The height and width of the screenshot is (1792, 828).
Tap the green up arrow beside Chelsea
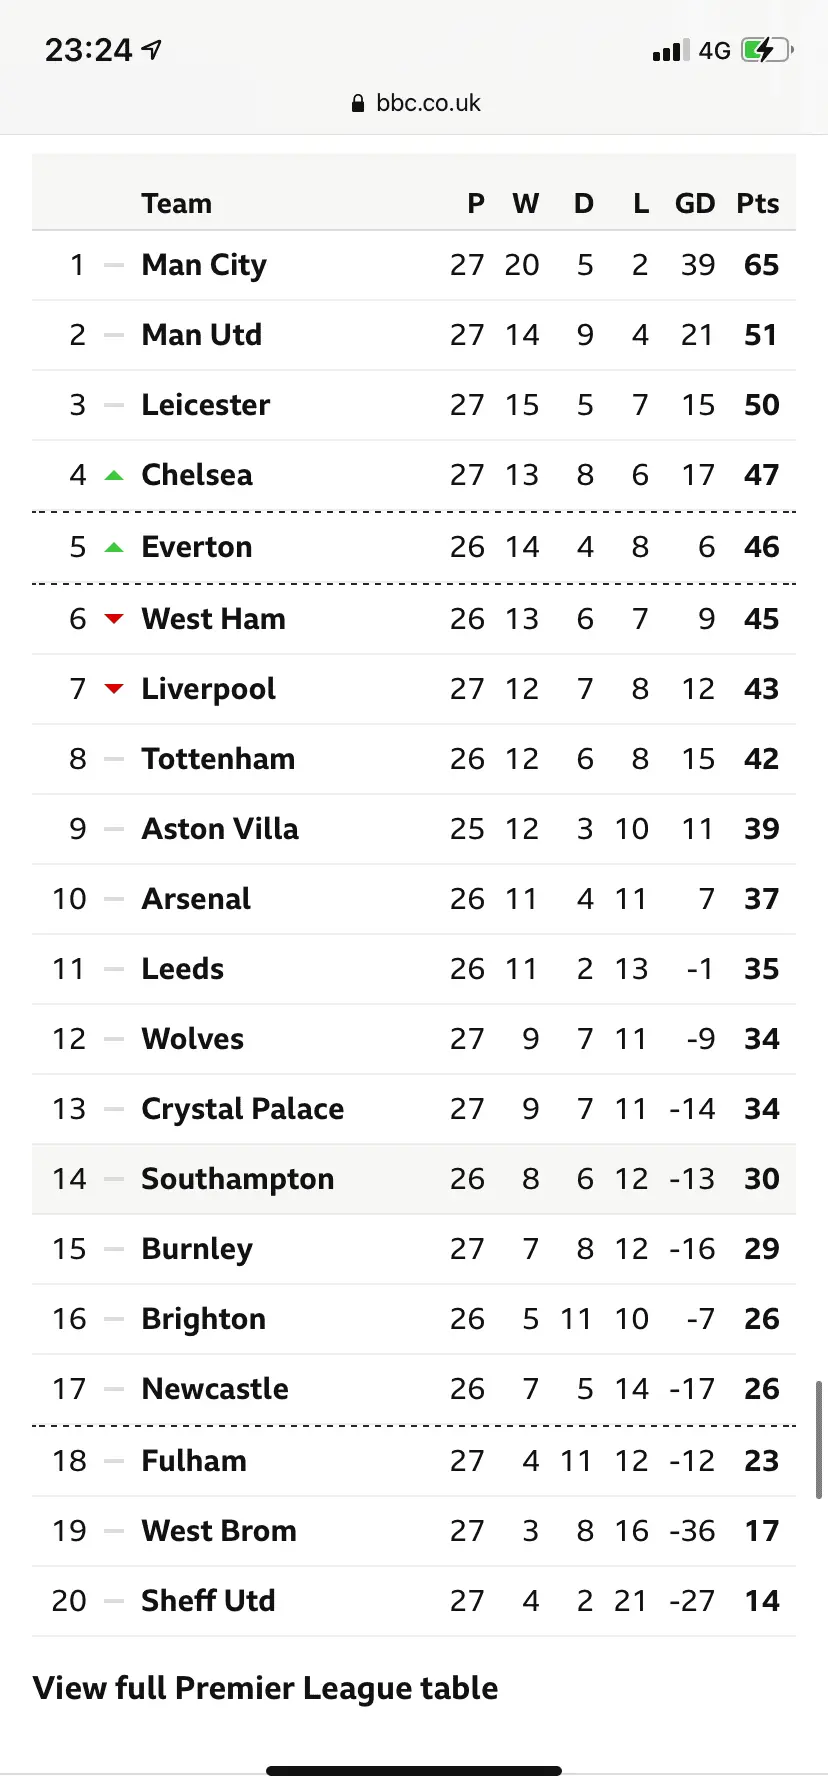pos(114,475)
